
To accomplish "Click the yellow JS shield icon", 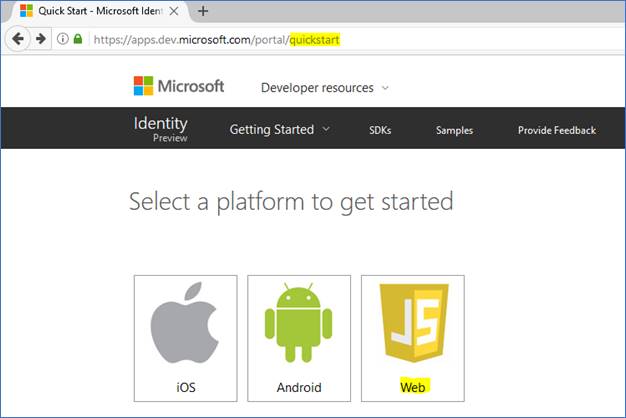I will click(x=412, y=325).
